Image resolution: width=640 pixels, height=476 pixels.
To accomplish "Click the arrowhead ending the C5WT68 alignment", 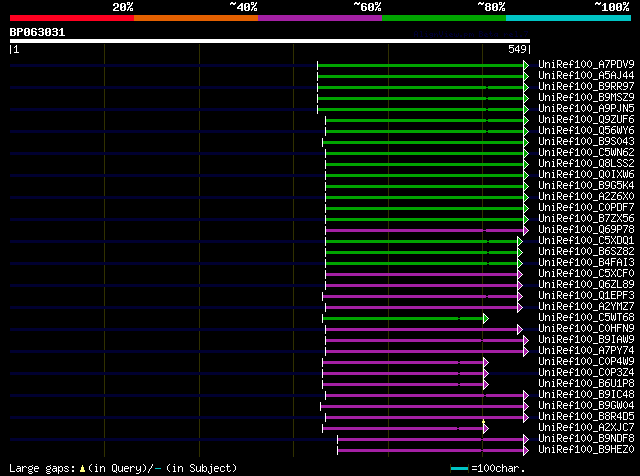I will [x=486, y=318].
